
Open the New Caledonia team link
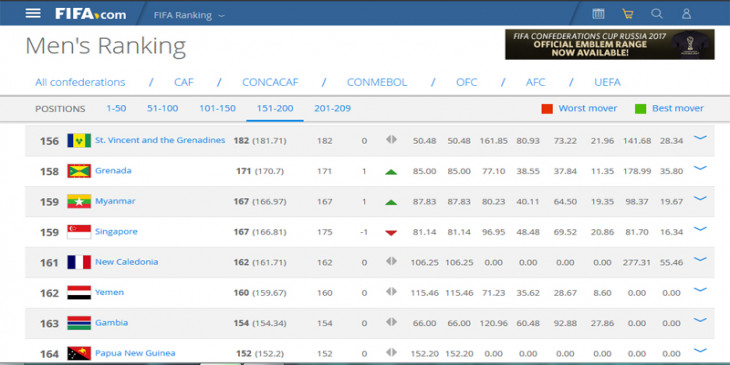pyautogui.click(x=127, y=262)
